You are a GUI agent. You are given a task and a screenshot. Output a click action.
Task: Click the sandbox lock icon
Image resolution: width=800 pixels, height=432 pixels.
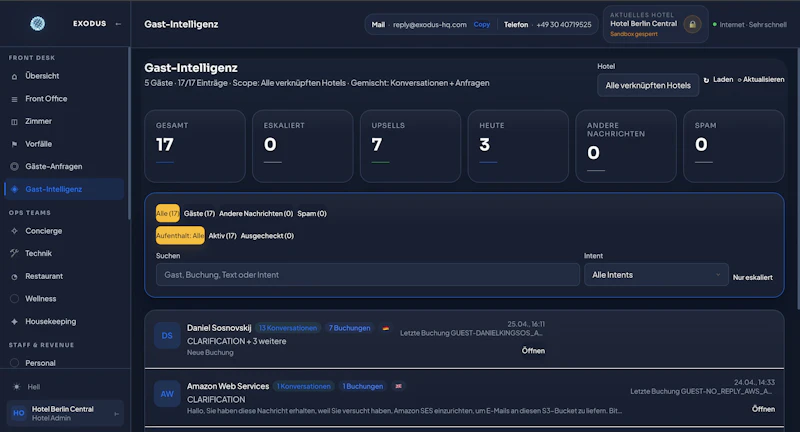(692, 24)
